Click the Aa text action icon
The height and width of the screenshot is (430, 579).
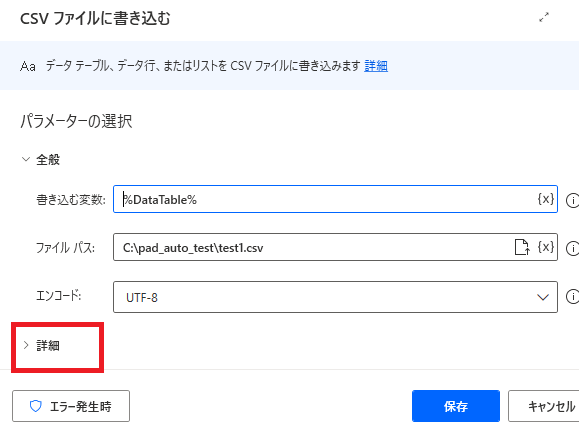click(28, 66)
